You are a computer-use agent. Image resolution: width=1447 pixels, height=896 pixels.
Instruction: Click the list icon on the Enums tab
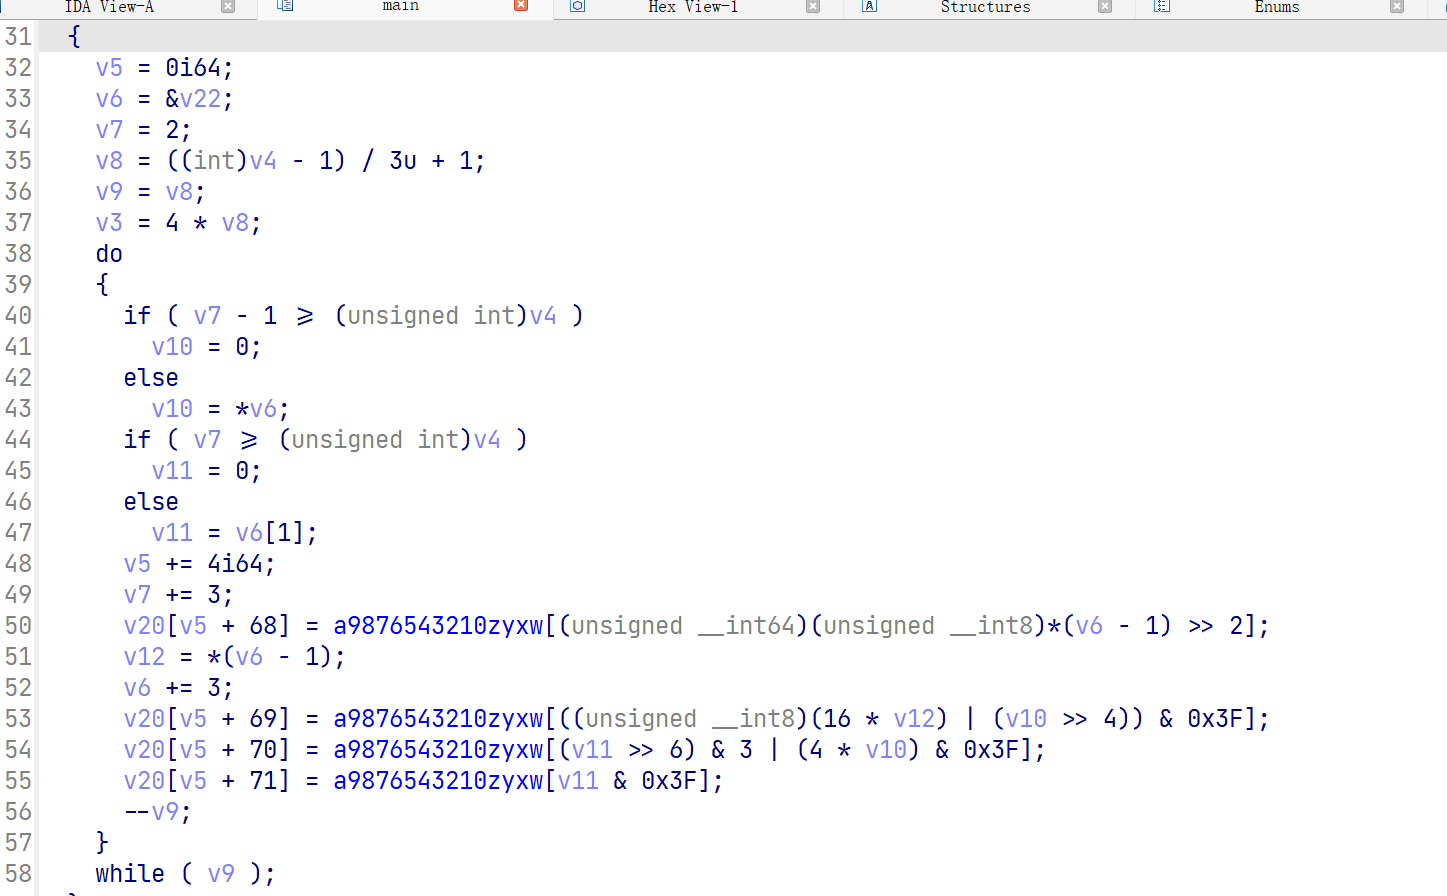[1161, 7]
